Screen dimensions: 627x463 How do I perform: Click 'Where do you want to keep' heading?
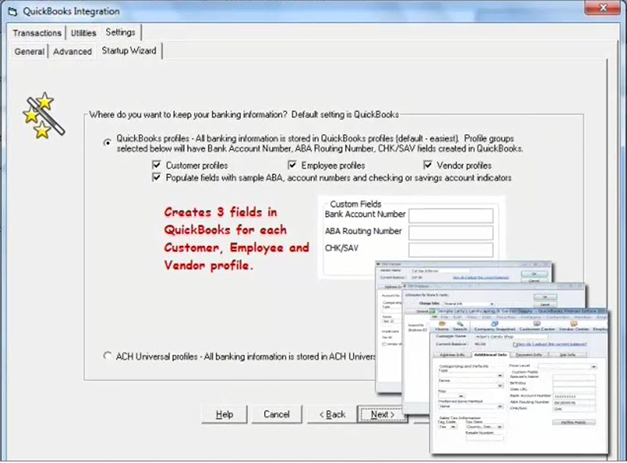[x=244, y=114]
